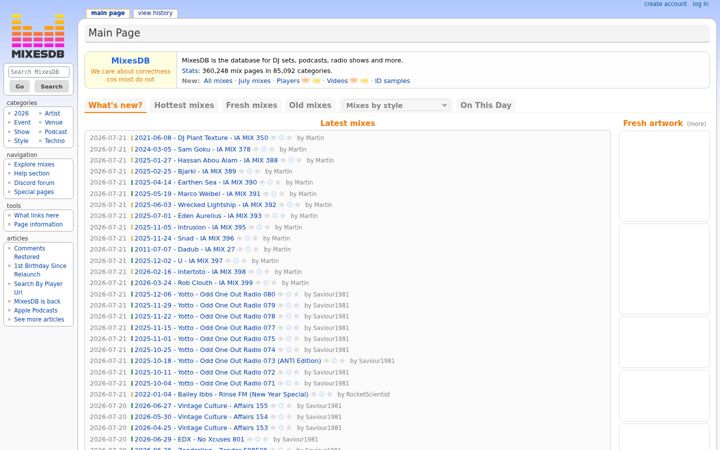Open the Videos link
This screenshot has width=720, height=450.
[337, 81]
